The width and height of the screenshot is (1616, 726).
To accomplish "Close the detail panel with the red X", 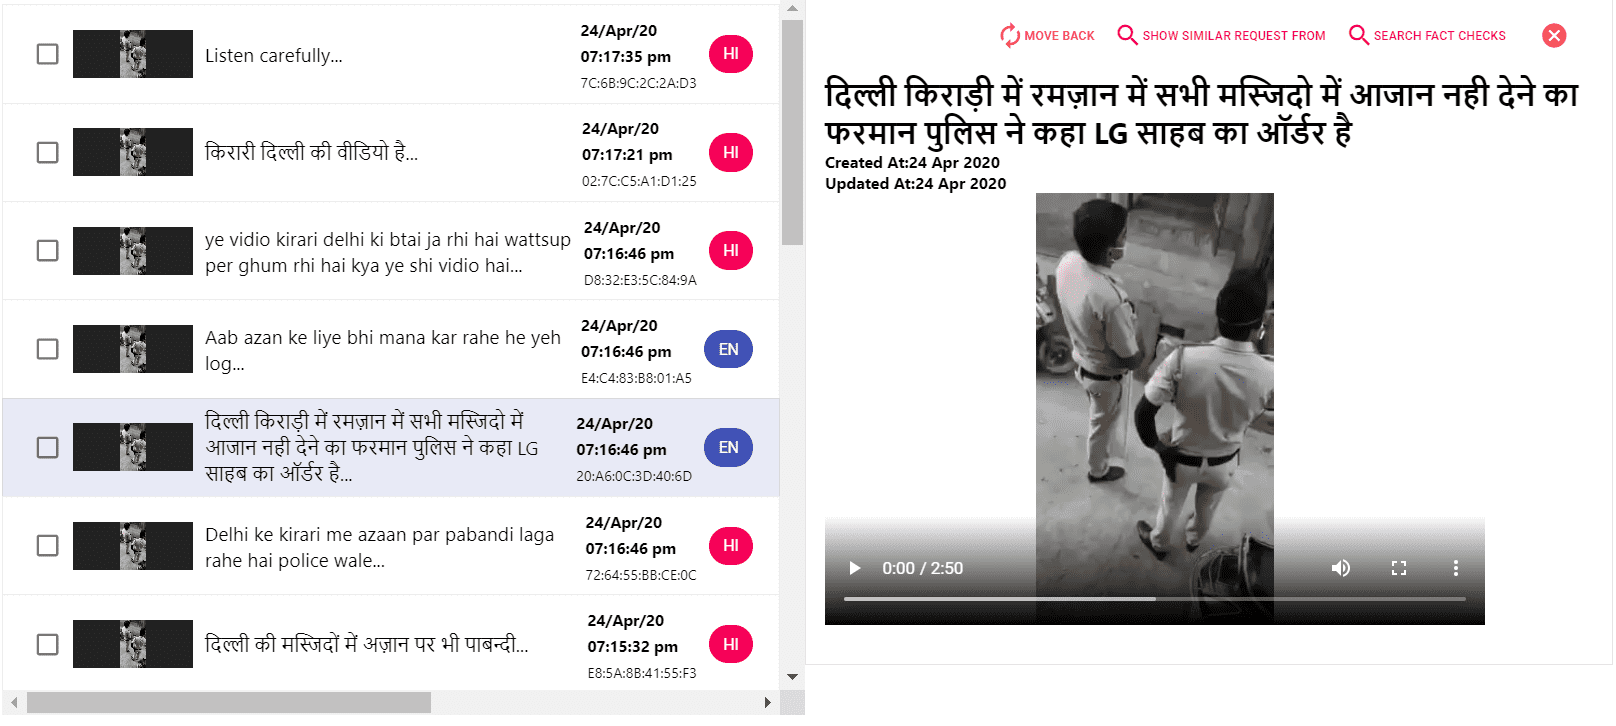I will (1554, 36).
